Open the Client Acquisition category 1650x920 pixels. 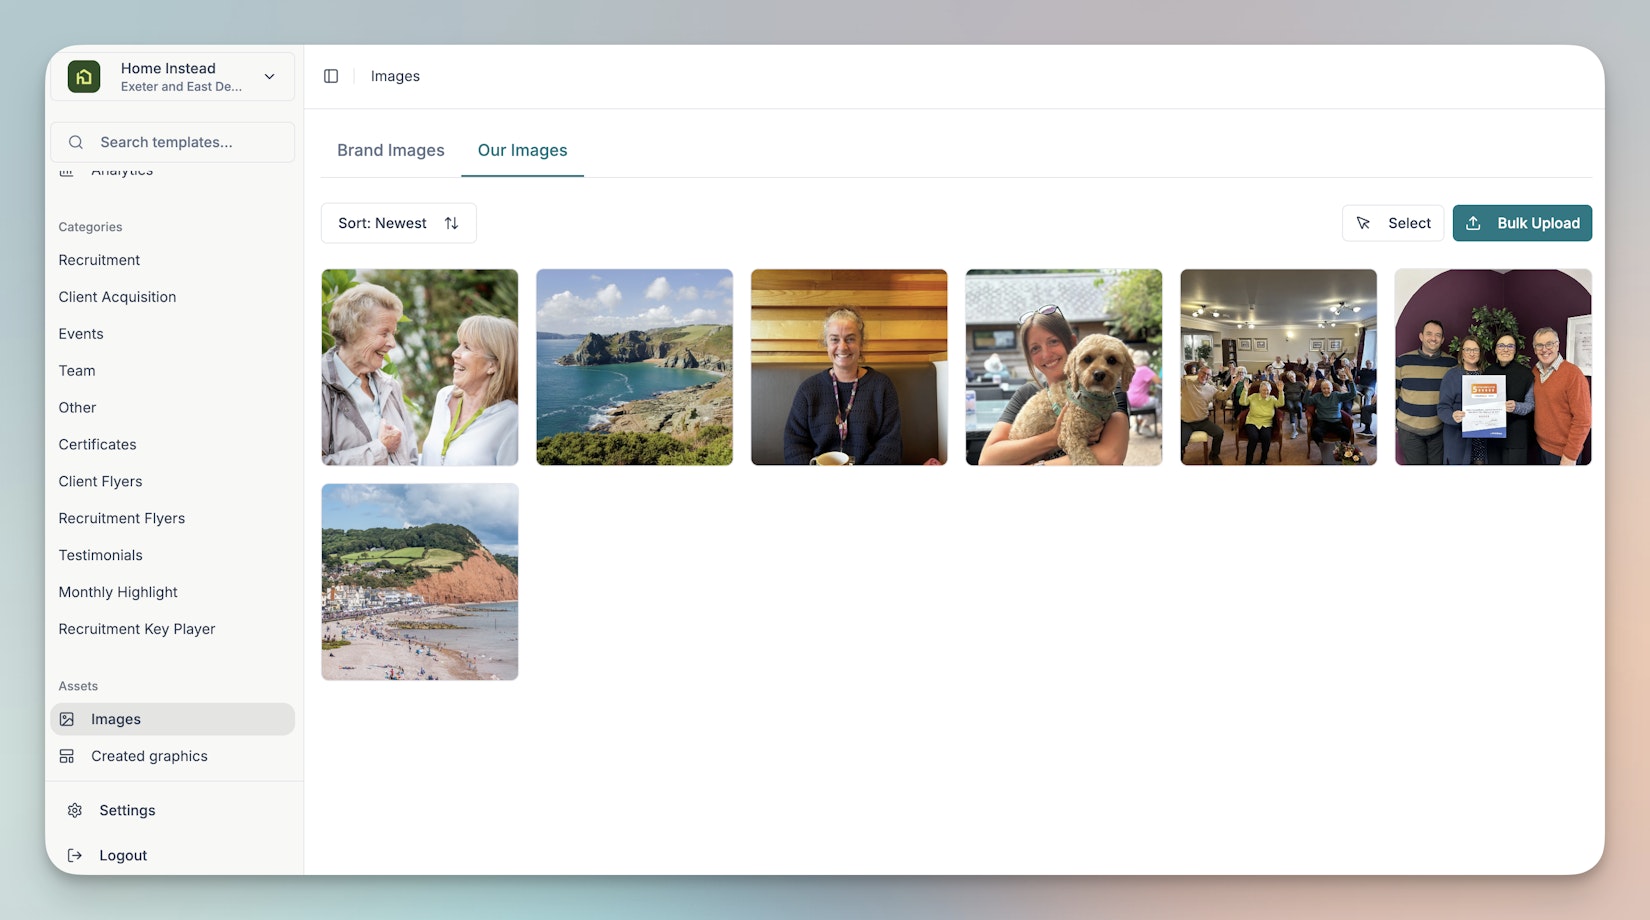pos(117,297)
